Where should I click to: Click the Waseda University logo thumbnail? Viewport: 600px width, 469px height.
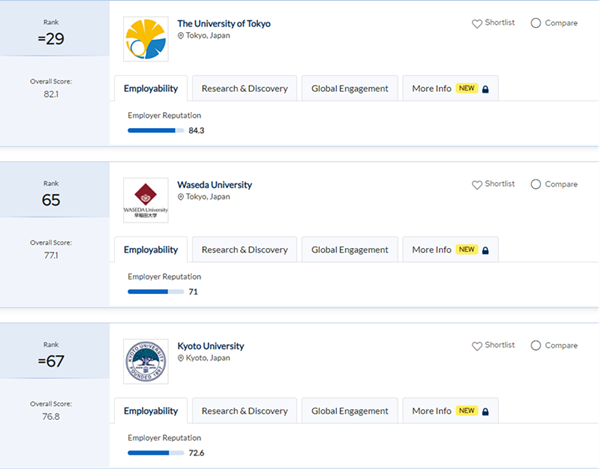[146, 200]
